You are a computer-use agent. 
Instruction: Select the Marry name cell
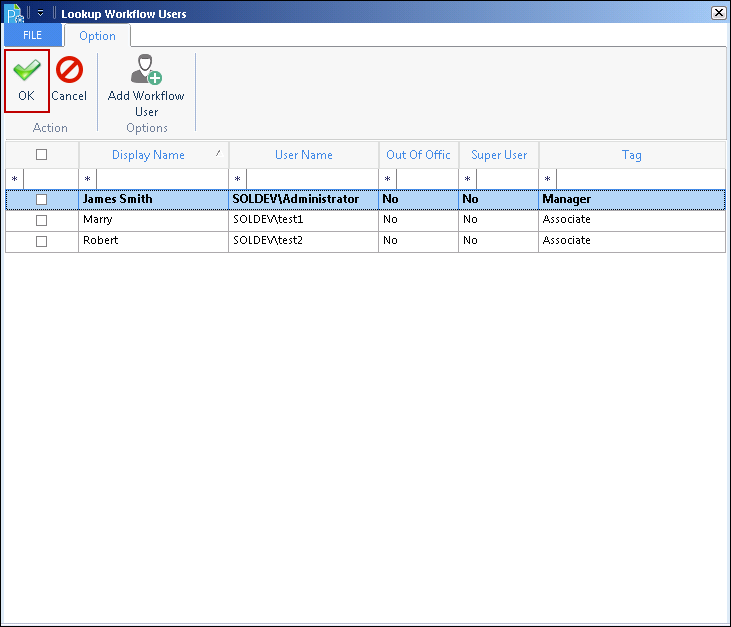153,220
